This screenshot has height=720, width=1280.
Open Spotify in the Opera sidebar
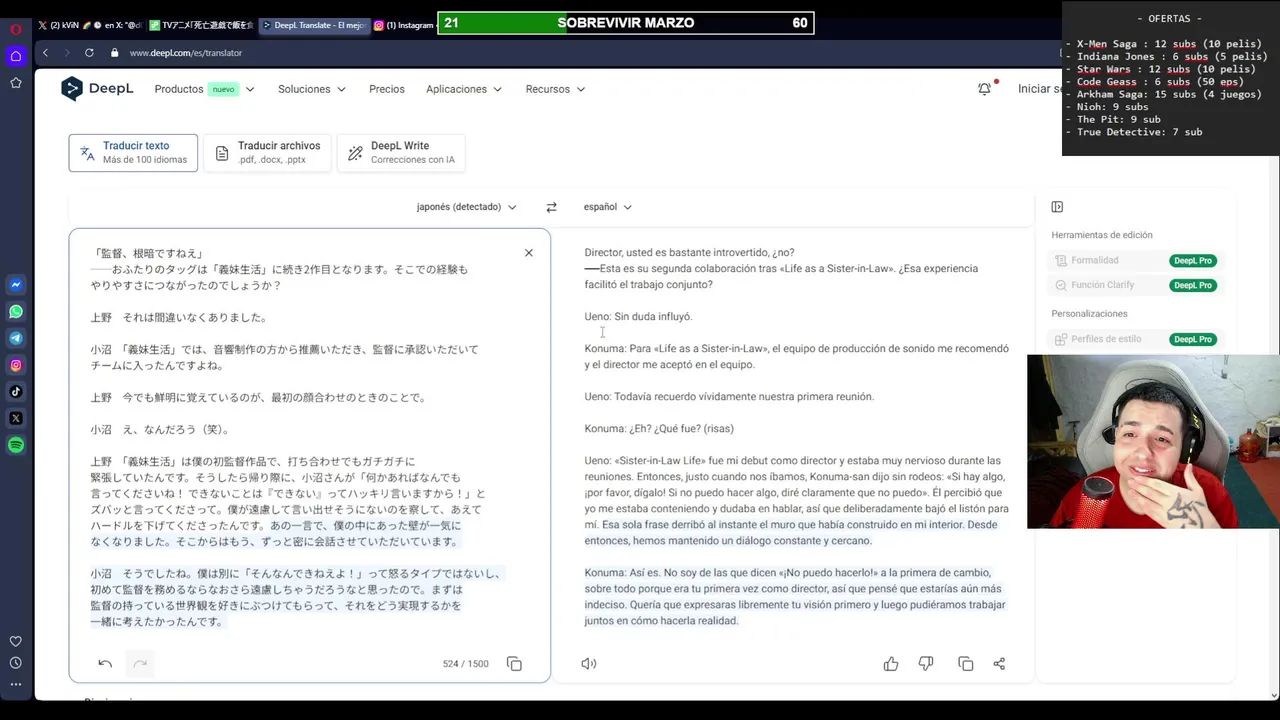tap(16, 445)
